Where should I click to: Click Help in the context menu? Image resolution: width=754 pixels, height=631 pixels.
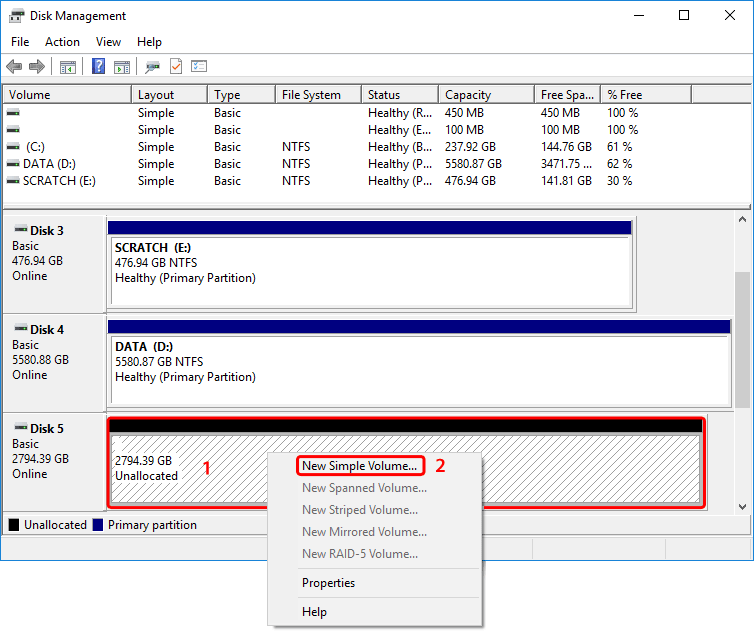pyautogui.click(x=314, y=611)
